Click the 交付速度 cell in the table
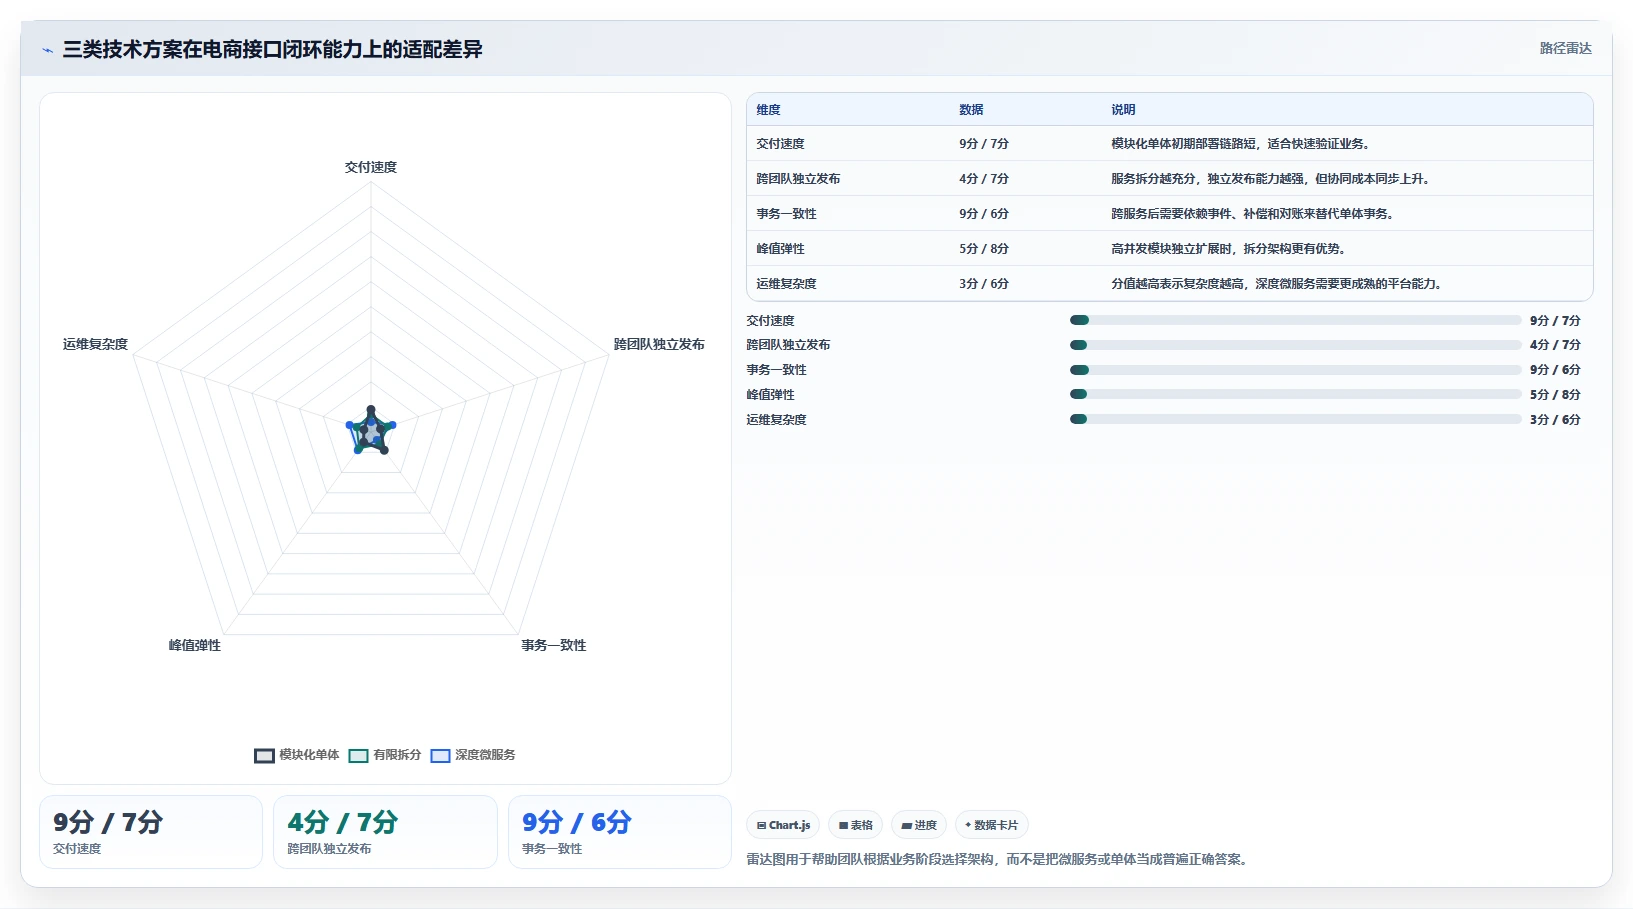This screenshot has width=1633, height=909. (x=780, y=144)
